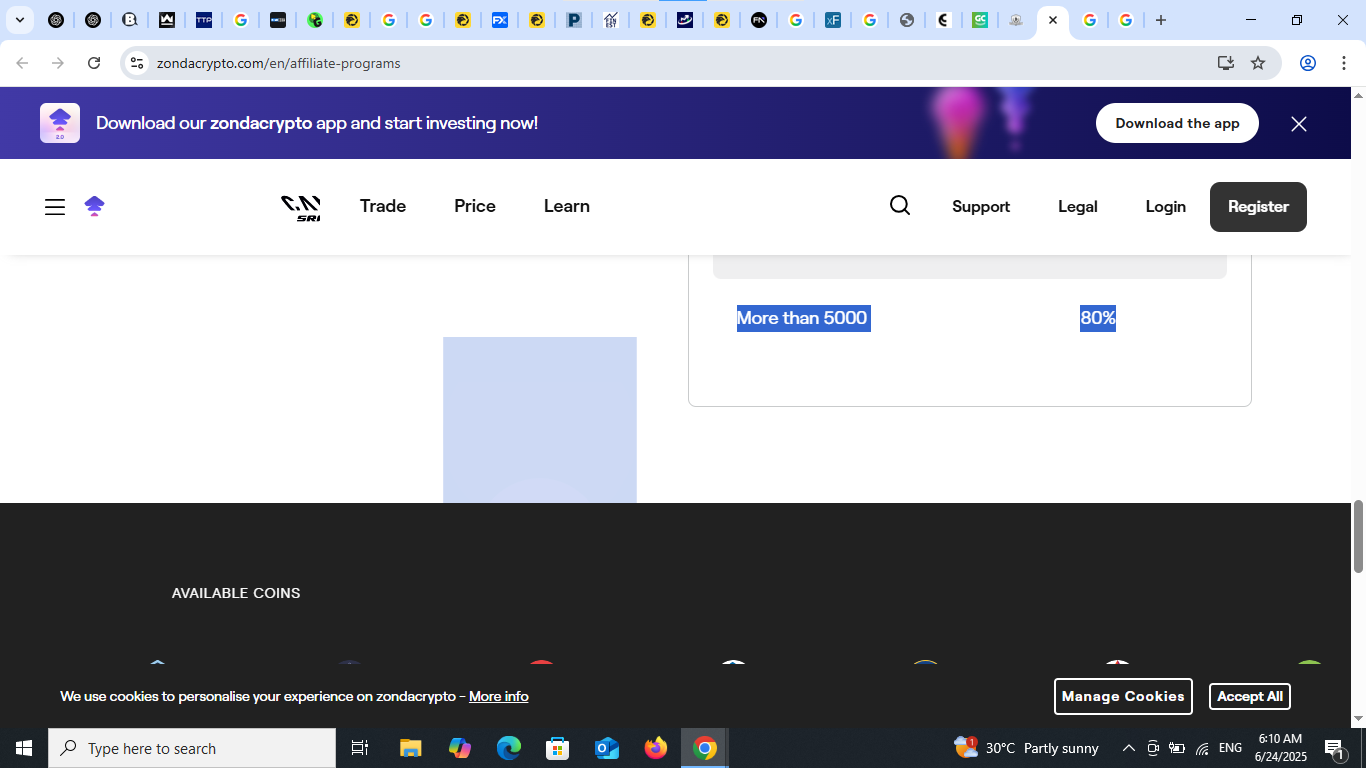Open the notification center

(x=1335, y=748)
